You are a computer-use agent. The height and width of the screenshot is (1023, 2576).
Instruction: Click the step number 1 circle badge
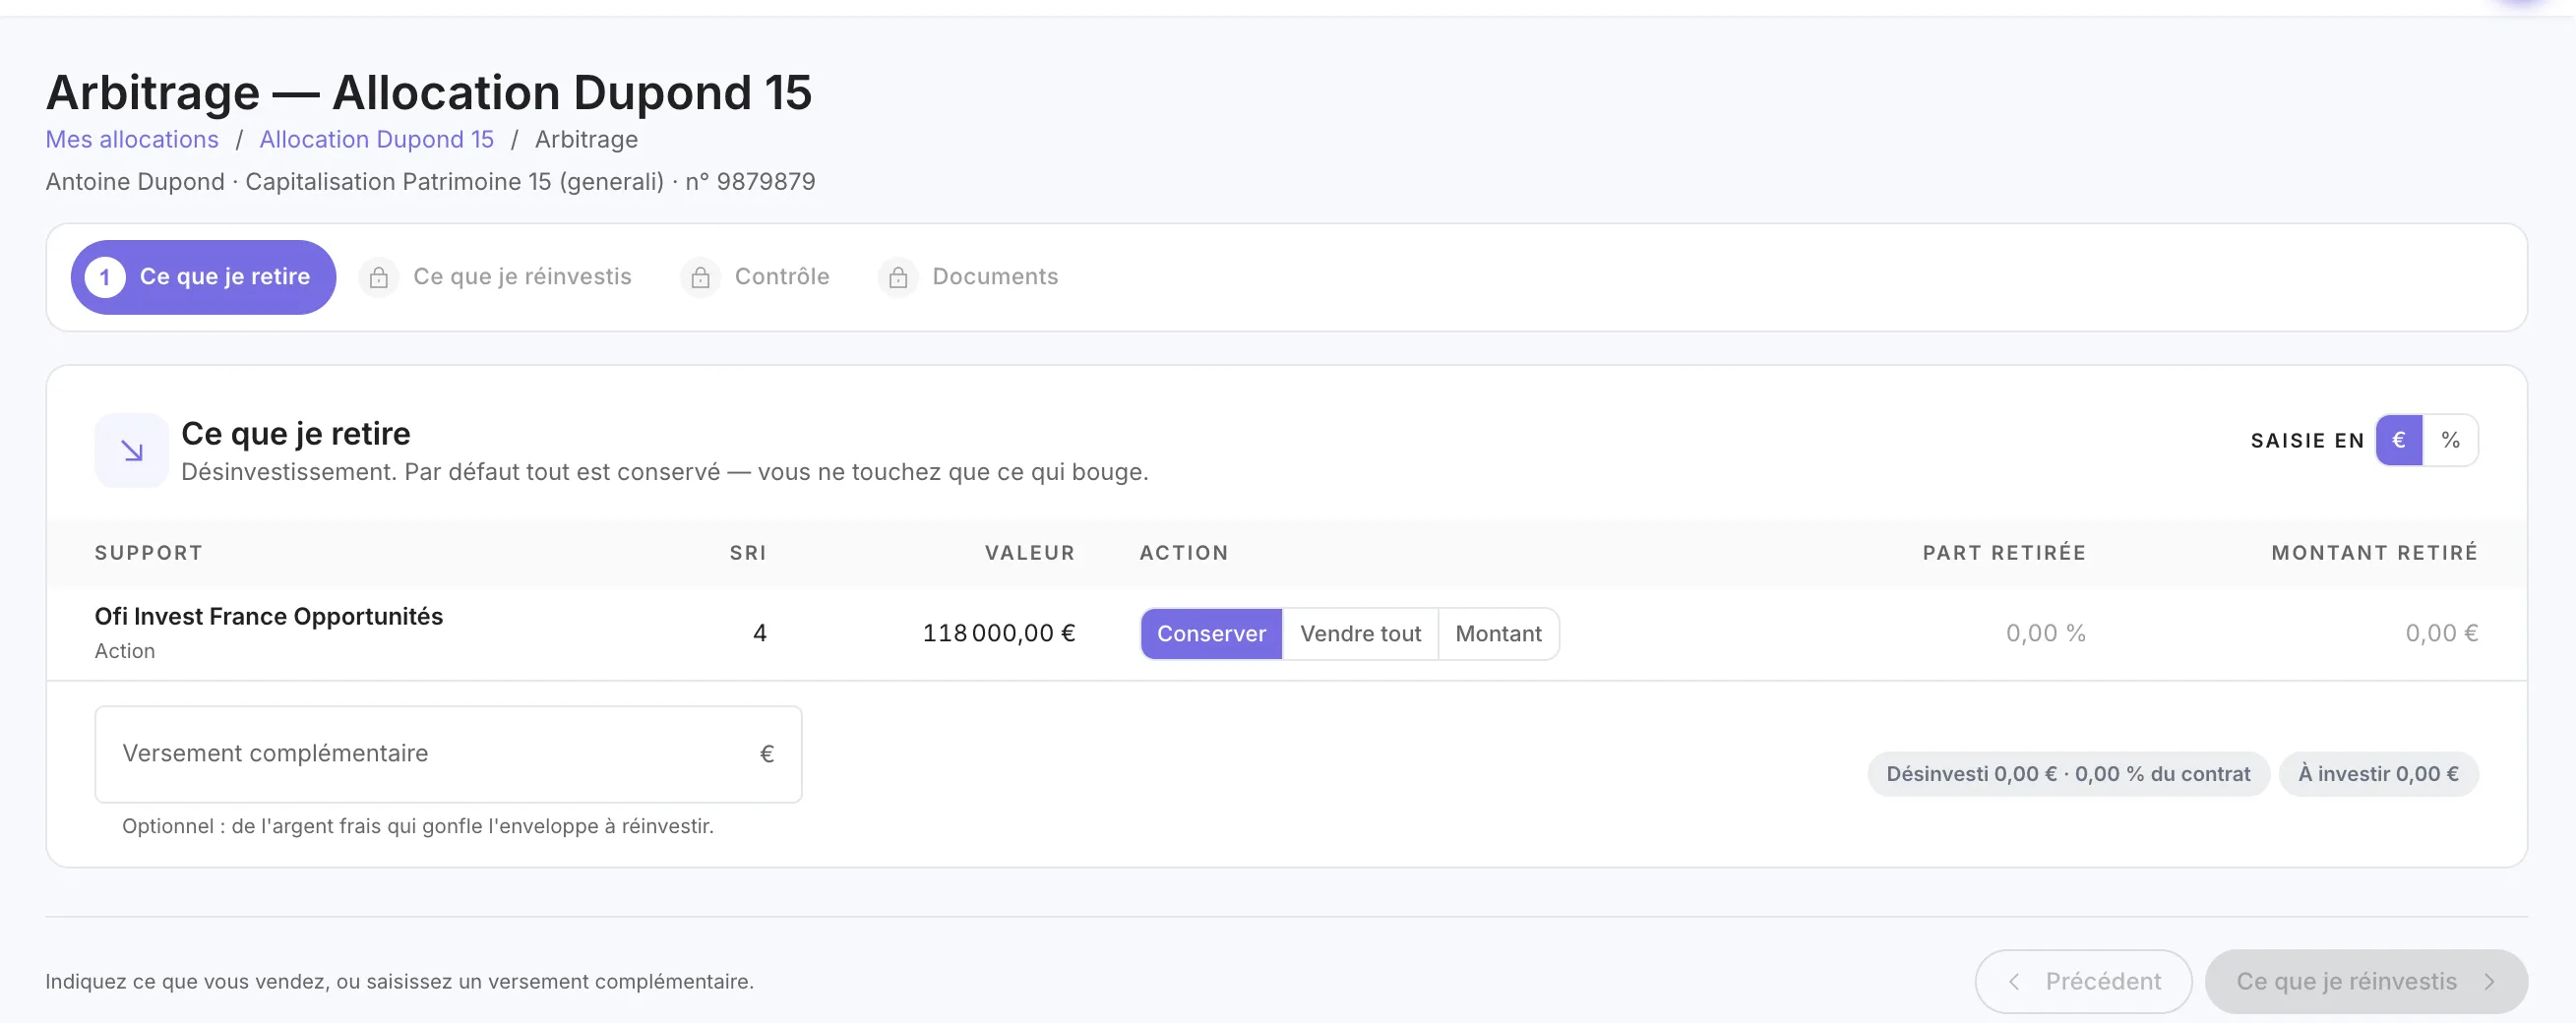coord(105,277)
